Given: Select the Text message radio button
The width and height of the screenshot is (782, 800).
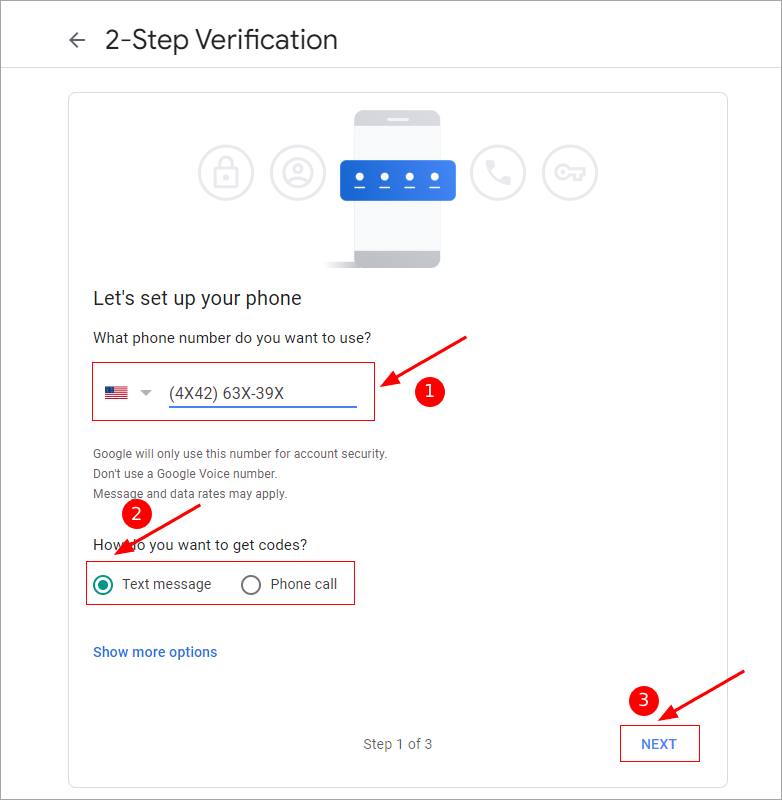Looking at the screenshot, I should click(x=103, y=585).
